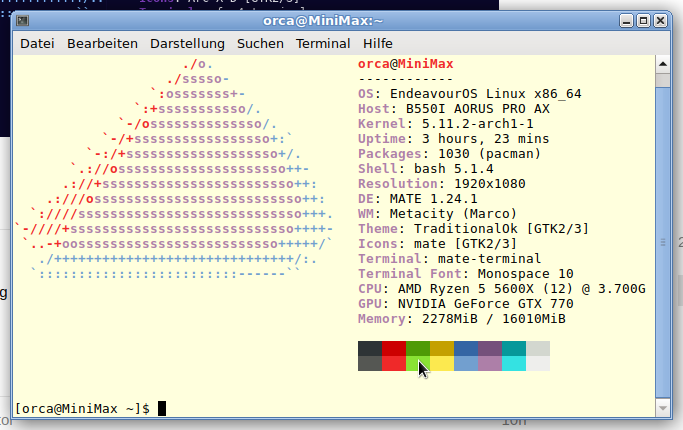Image resolution: width=683 pixels, height=430 pixels.
Task: Click the bright red color block
Action: [394, 363]
